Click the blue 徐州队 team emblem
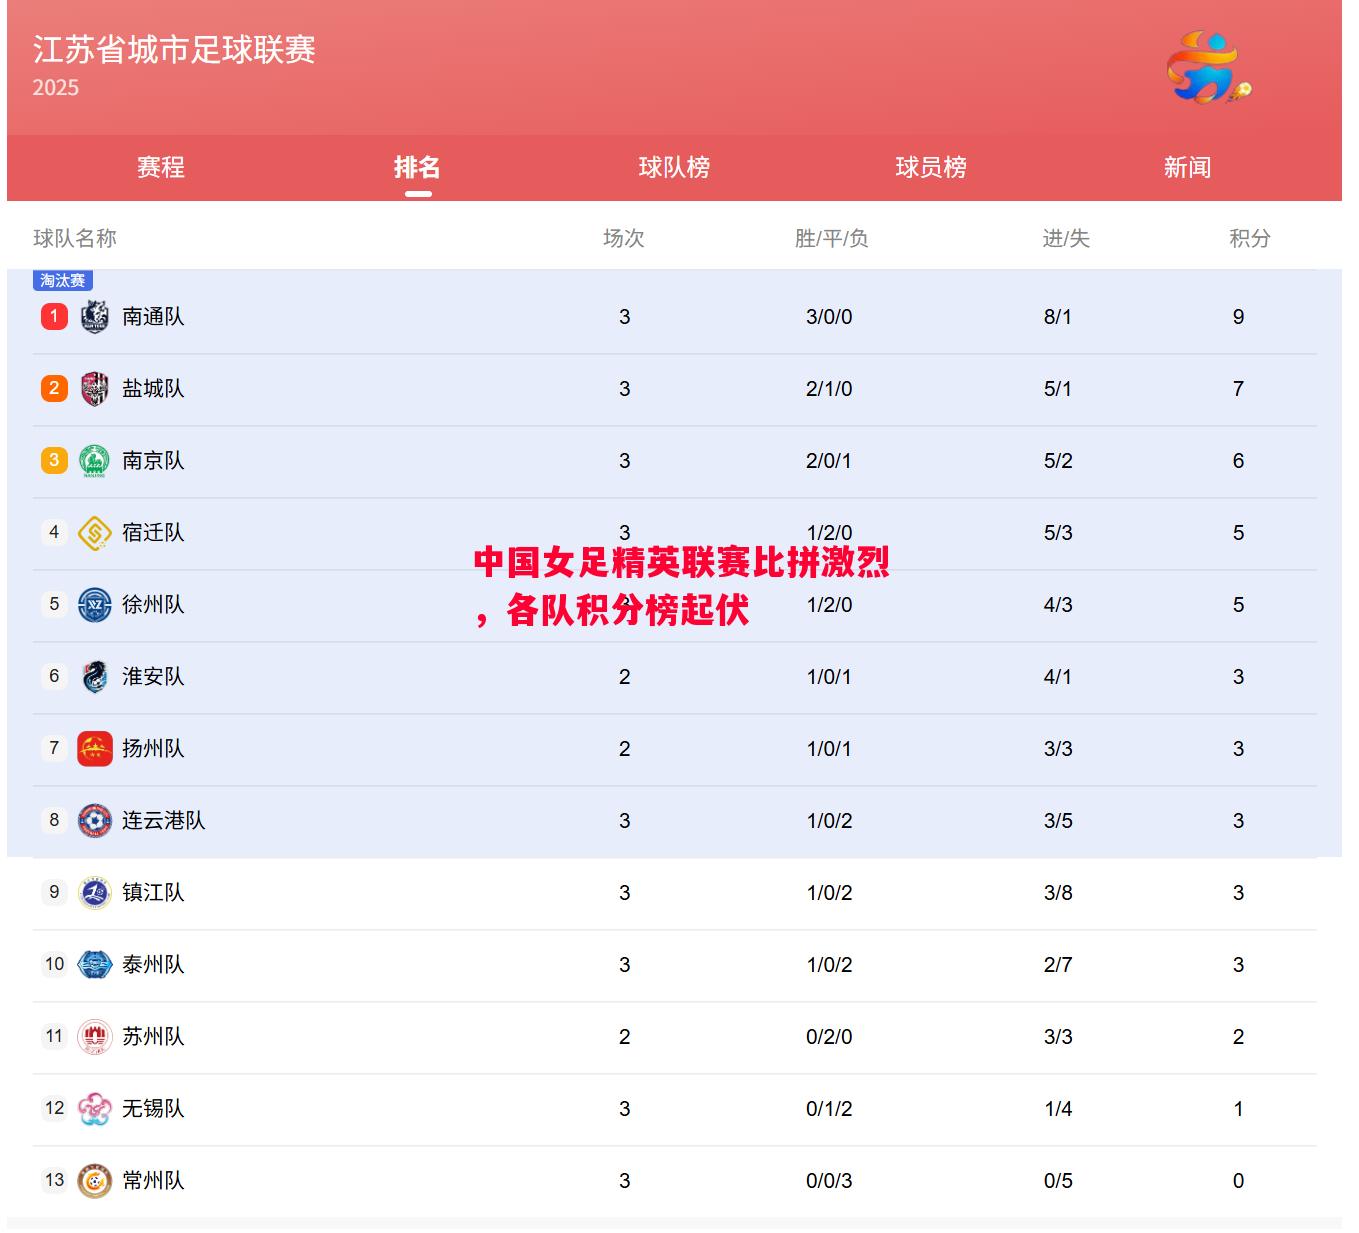1359x1233 pixels. [x=94, y=605]
